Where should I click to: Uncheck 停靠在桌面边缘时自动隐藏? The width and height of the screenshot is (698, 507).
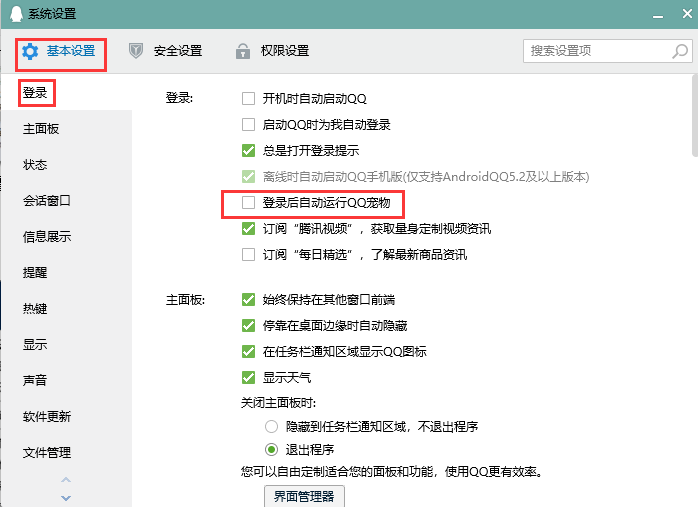click(x=248, y=326)
